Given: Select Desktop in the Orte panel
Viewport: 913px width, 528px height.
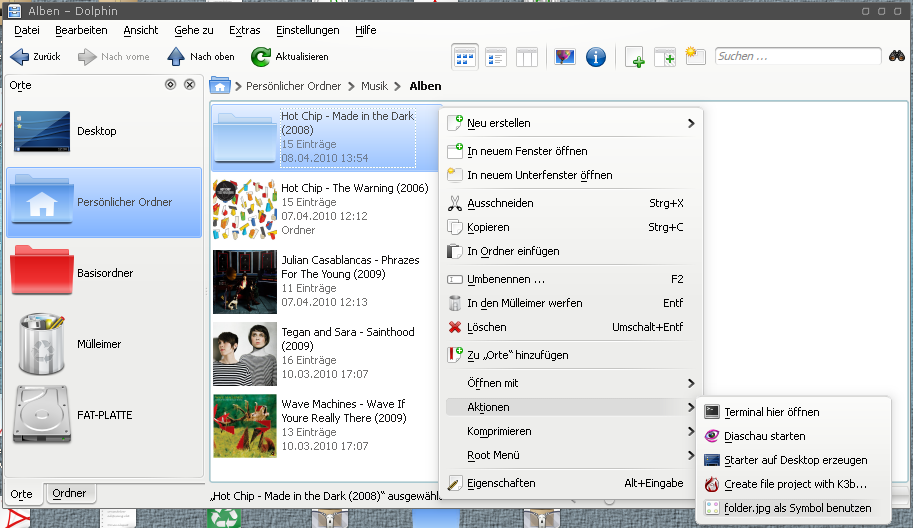Looking at the screenshot, I should pos(104,131).
